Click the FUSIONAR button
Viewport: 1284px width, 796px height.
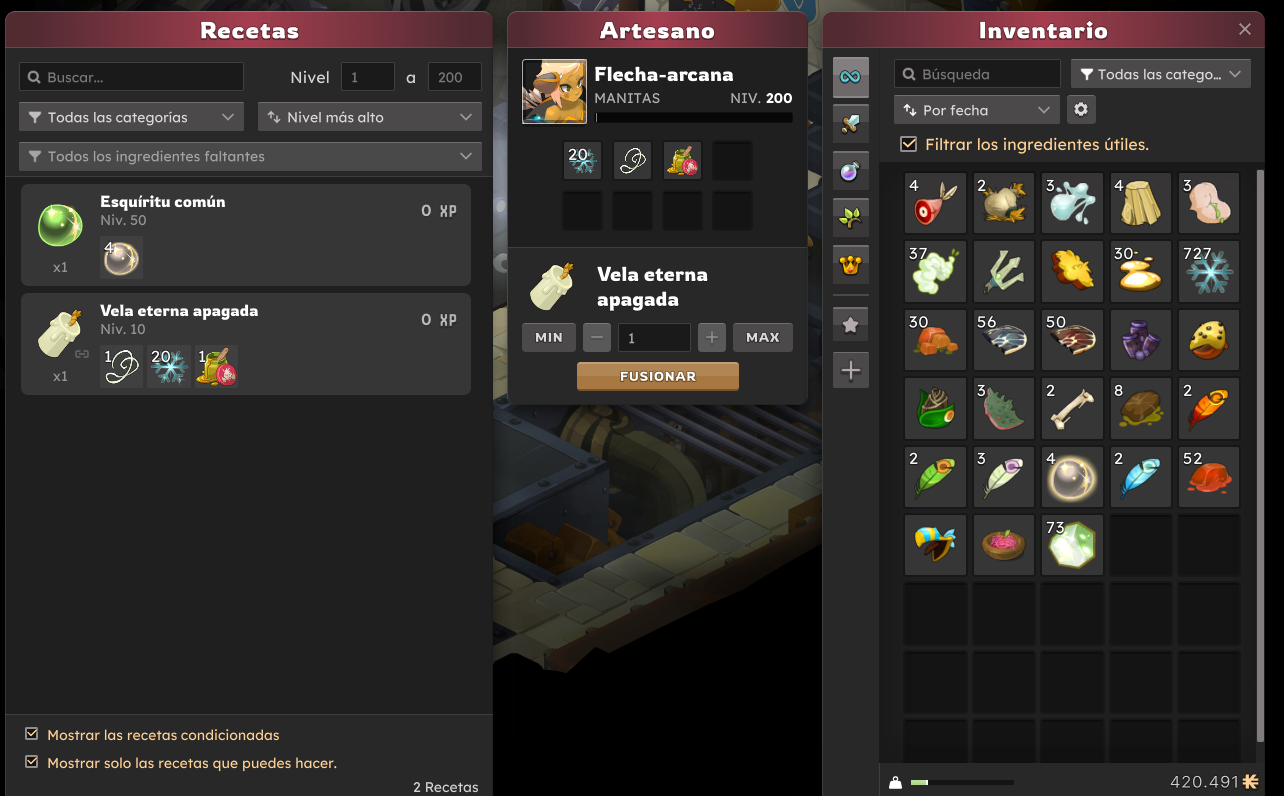(x=658, y=376)
